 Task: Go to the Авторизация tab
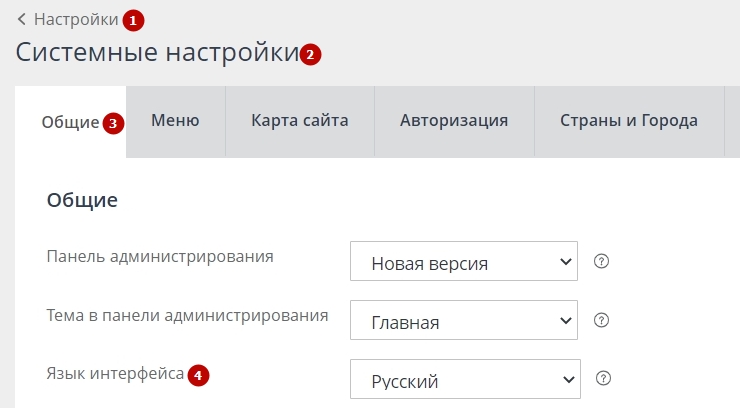click(454, 121)
